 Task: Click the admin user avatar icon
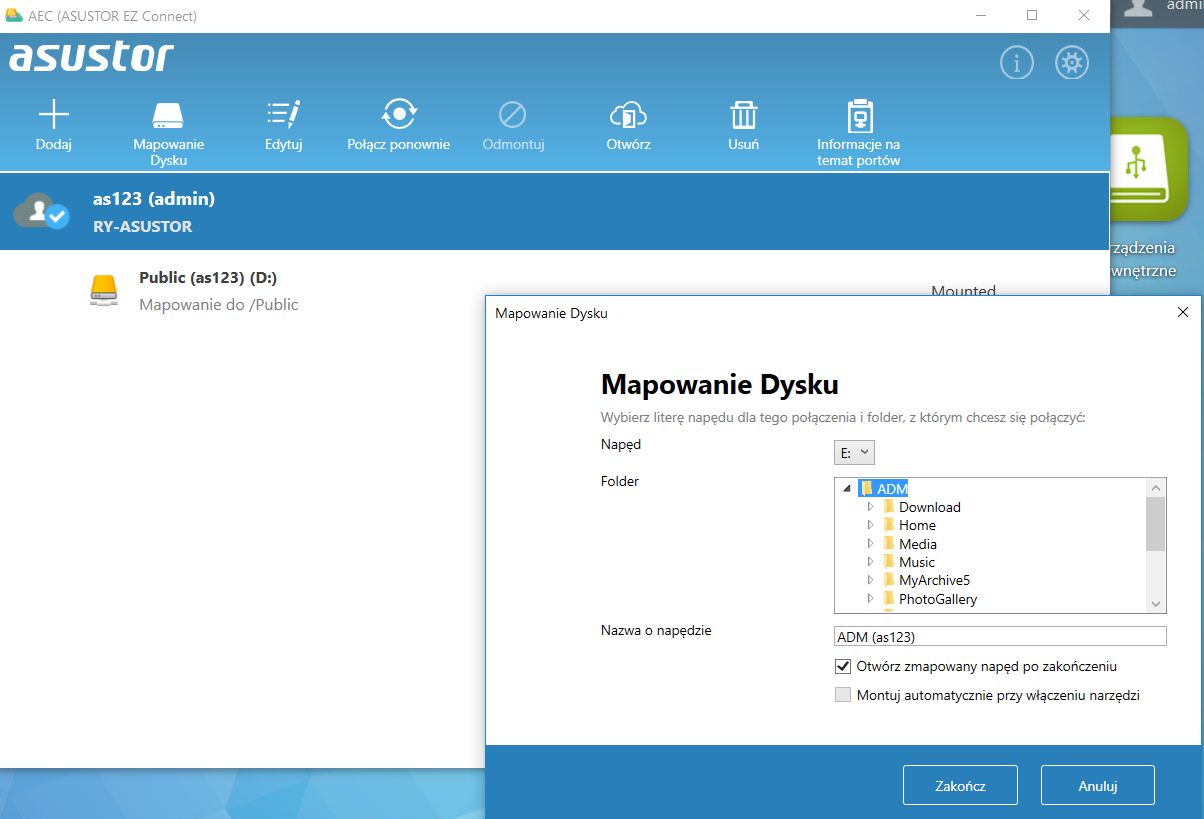pos(1138,6)
